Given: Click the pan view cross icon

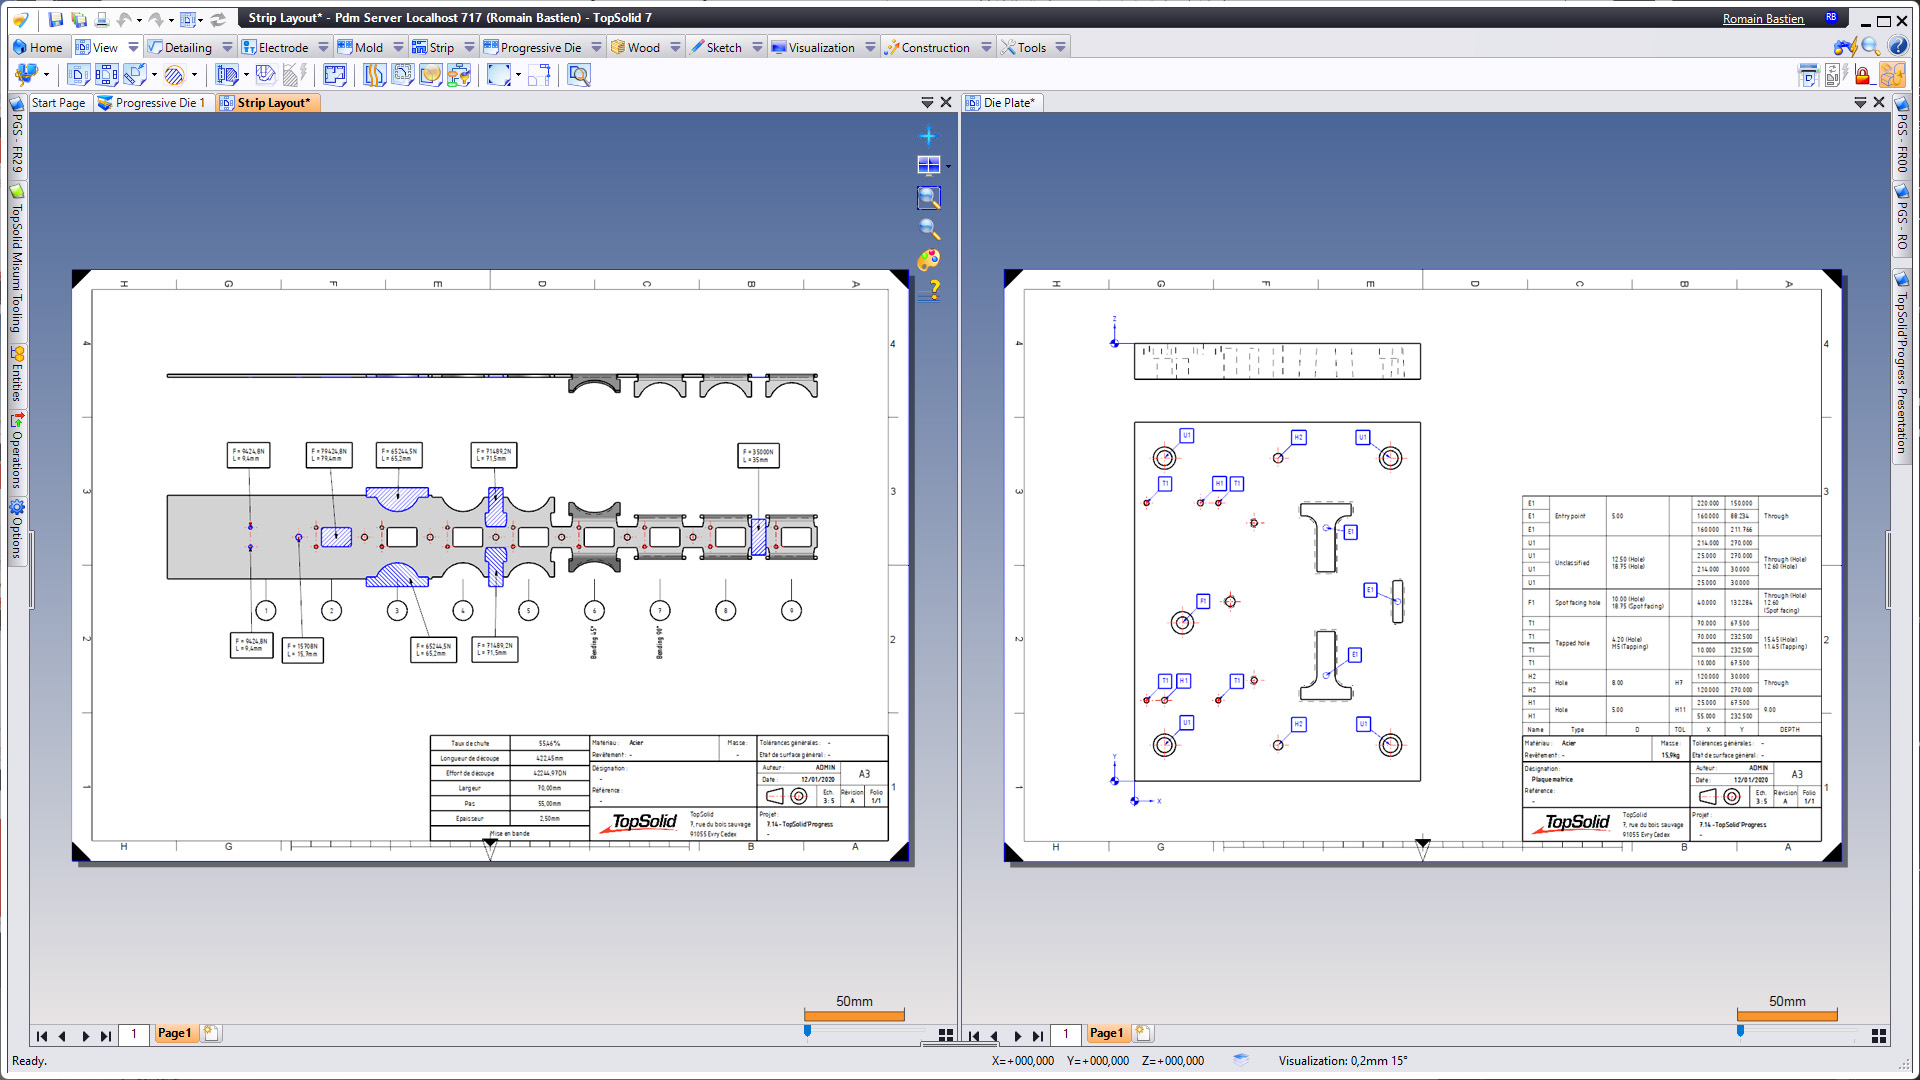Looking at the screenshot, I should coord(928,136).
